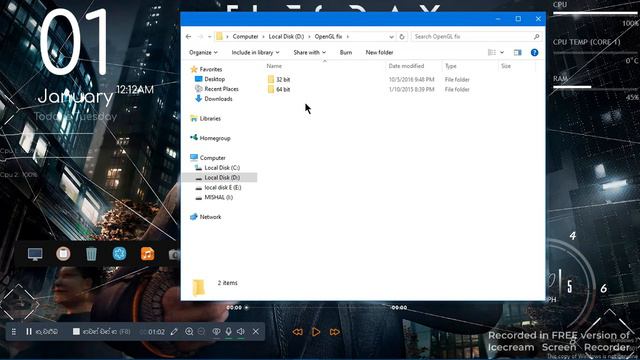Click the blue circular icon in the dock
The height and width of the screenshot is (360, 640).
point(119,254)
